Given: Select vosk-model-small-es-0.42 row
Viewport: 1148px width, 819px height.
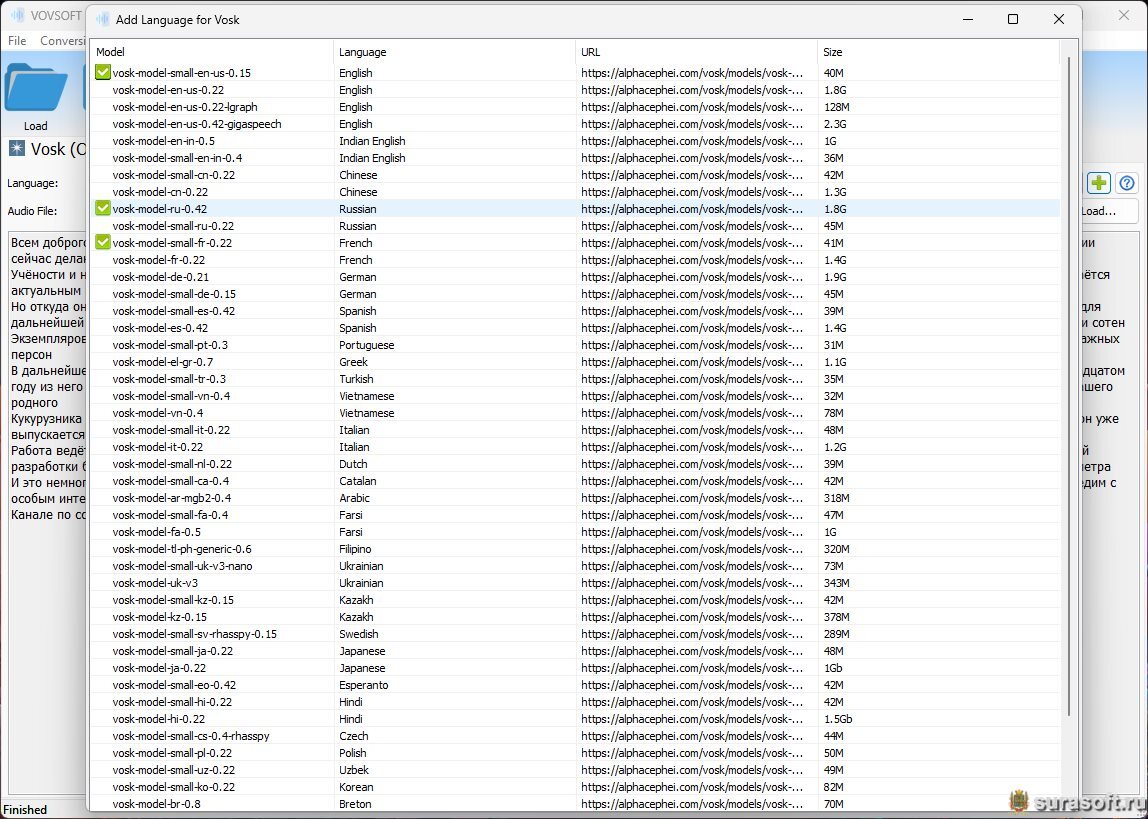Looking at the screenshot, I should click(x=575, y=310).
